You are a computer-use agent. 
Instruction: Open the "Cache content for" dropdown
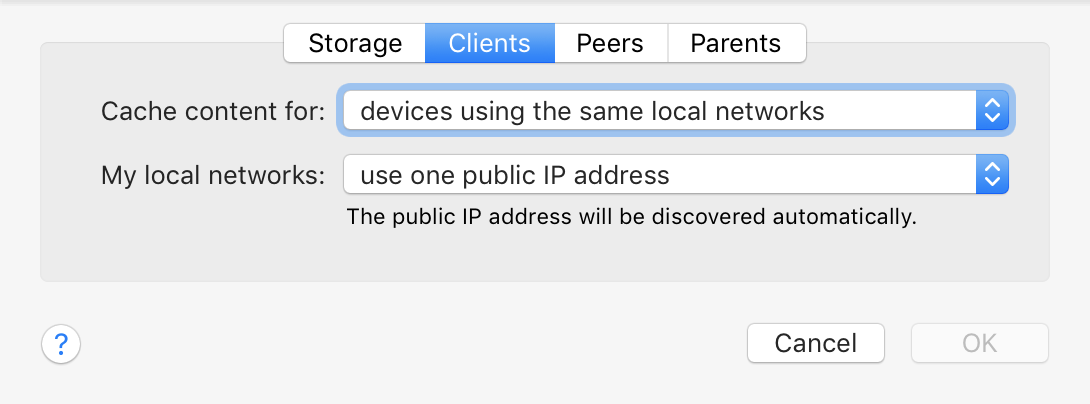click(676, 110)
